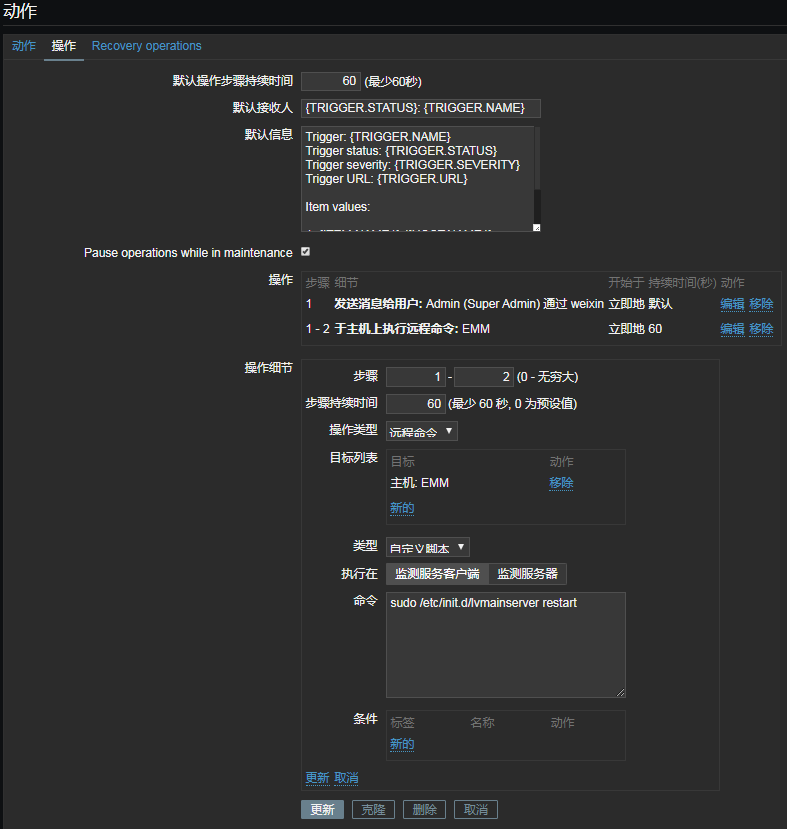
Task: Edit the weixin send message operation
Action: tap(732, 304)
